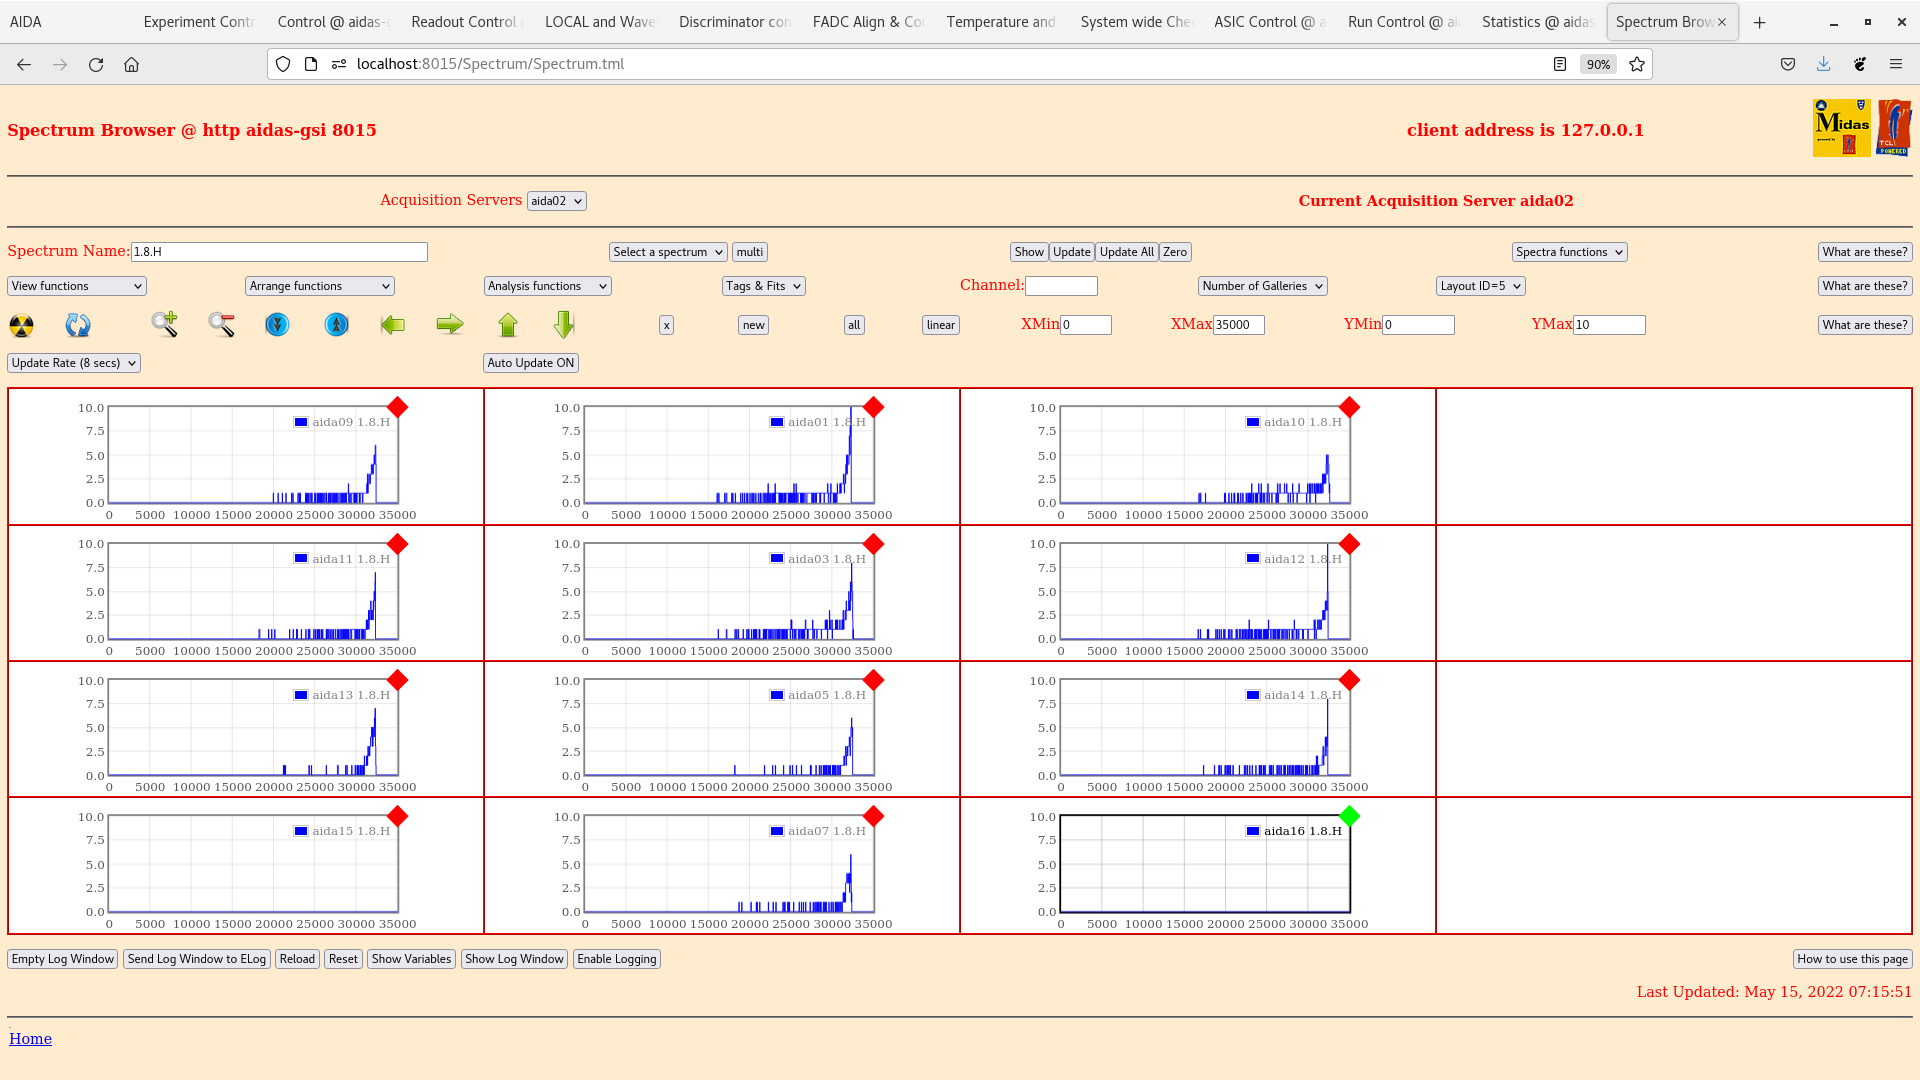Open the Analysis functions dropdown
This screenshot has height=1080, width=1920.
pyautogui.click(x=547, y=286)
